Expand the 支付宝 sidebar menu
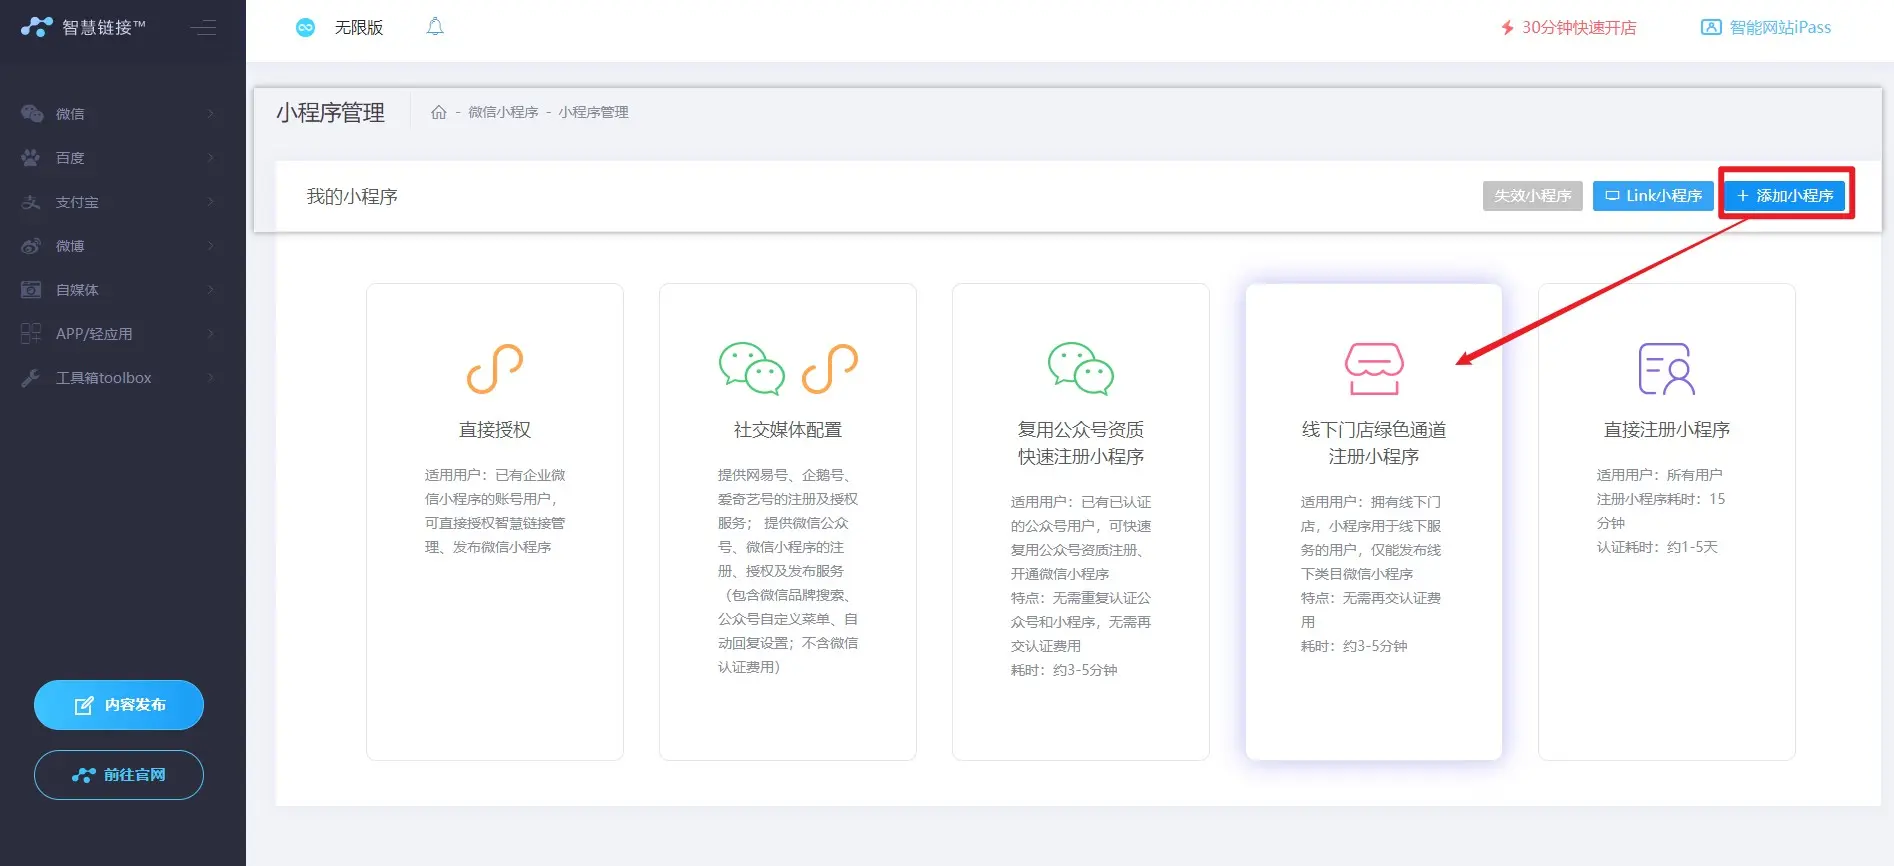Image resolution: width=1894 pixels, height=866 pixels. coord(118,202)
